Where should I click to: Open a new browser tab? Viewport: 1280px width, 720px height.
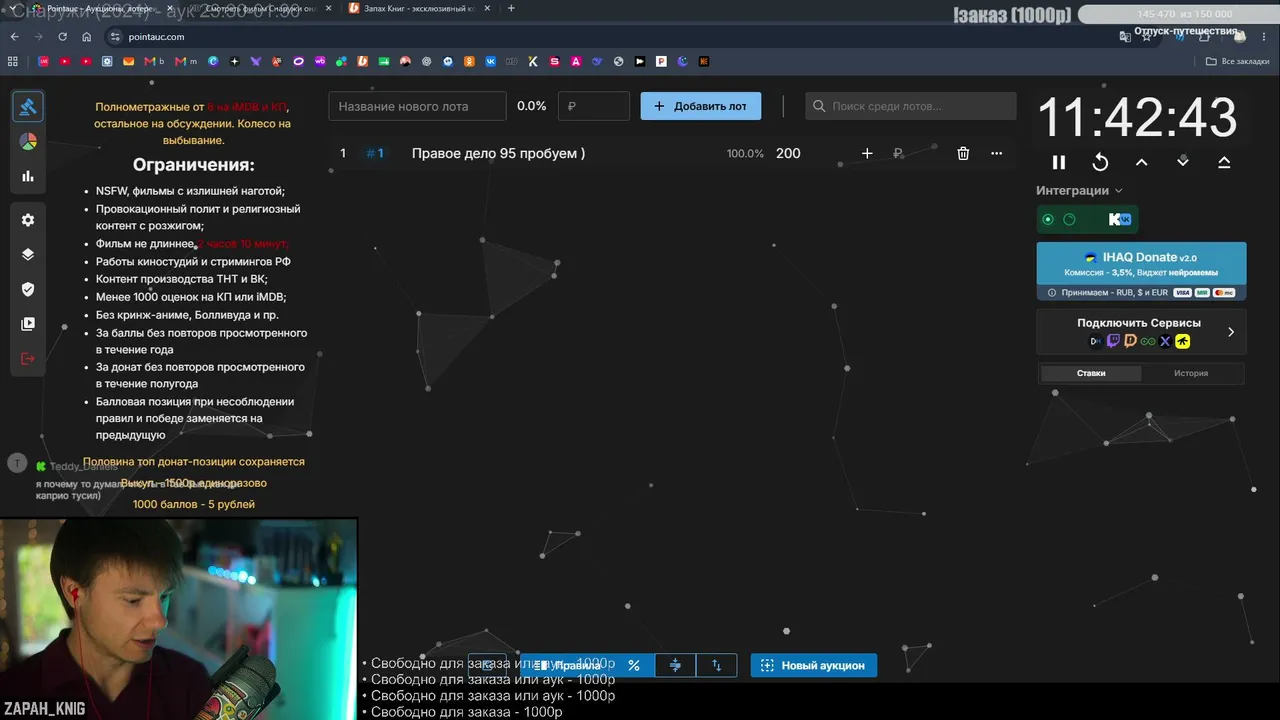tap(511, 8)
